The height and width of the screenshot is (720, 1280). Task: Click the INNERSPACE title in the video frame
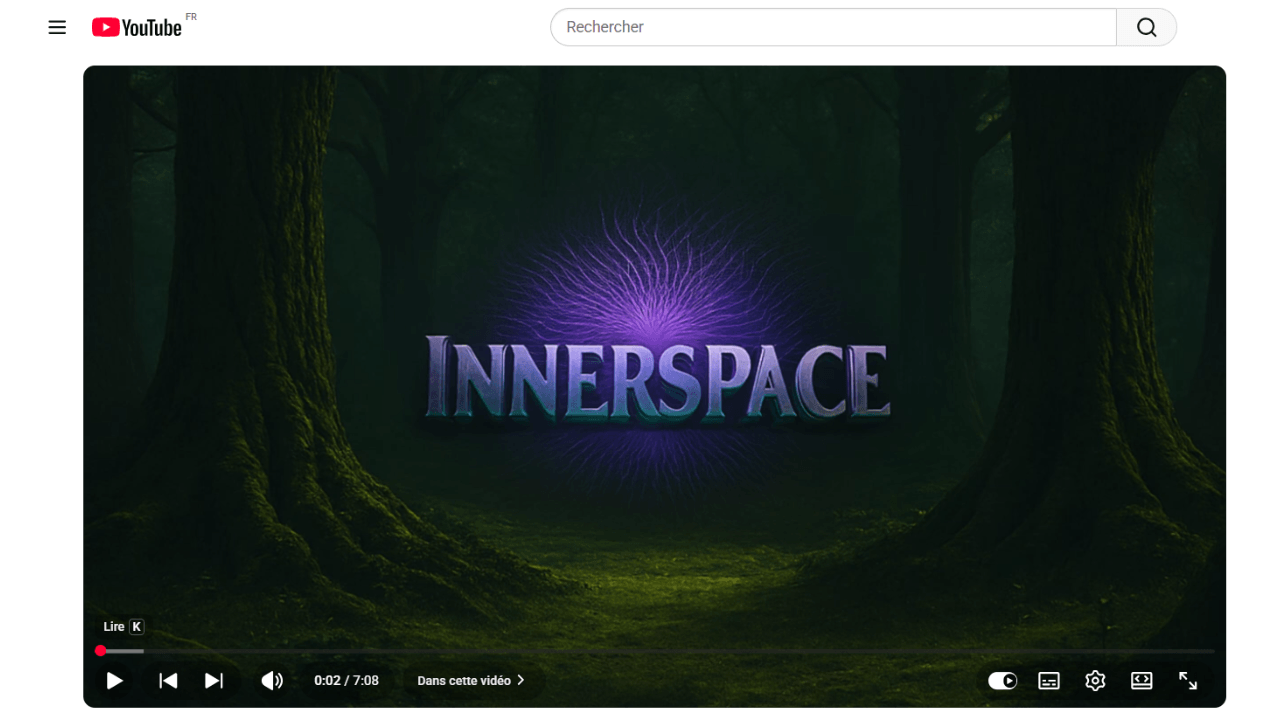pos(657,378)
